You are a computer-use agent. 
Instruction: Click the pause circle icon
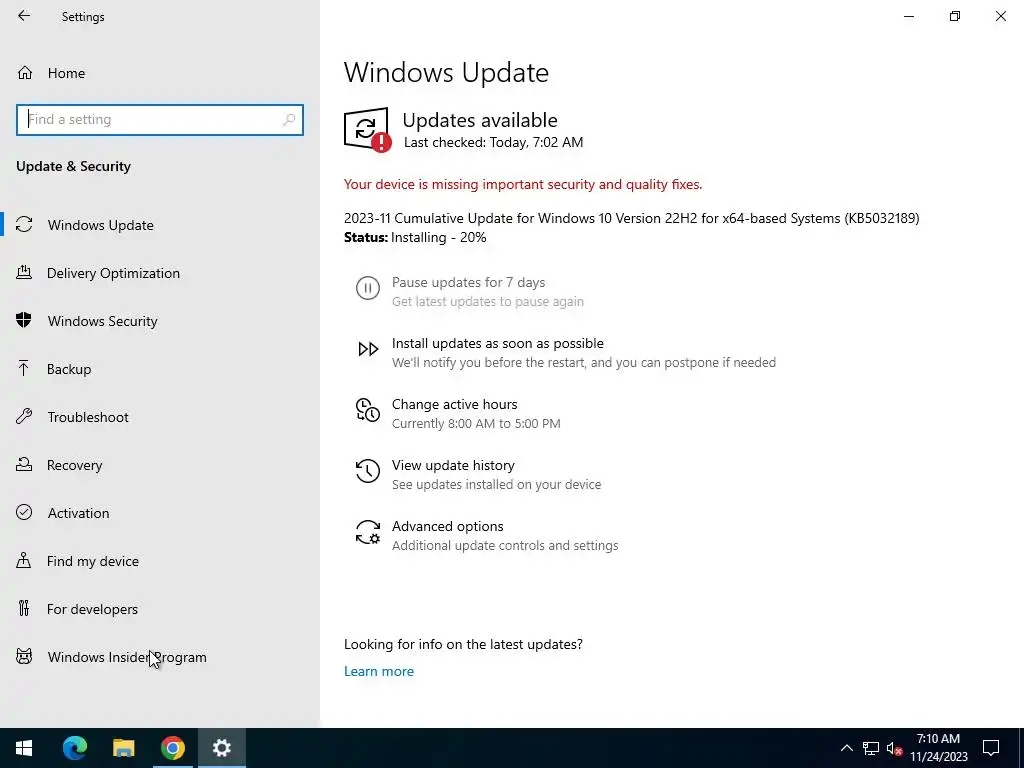point(368,288)
